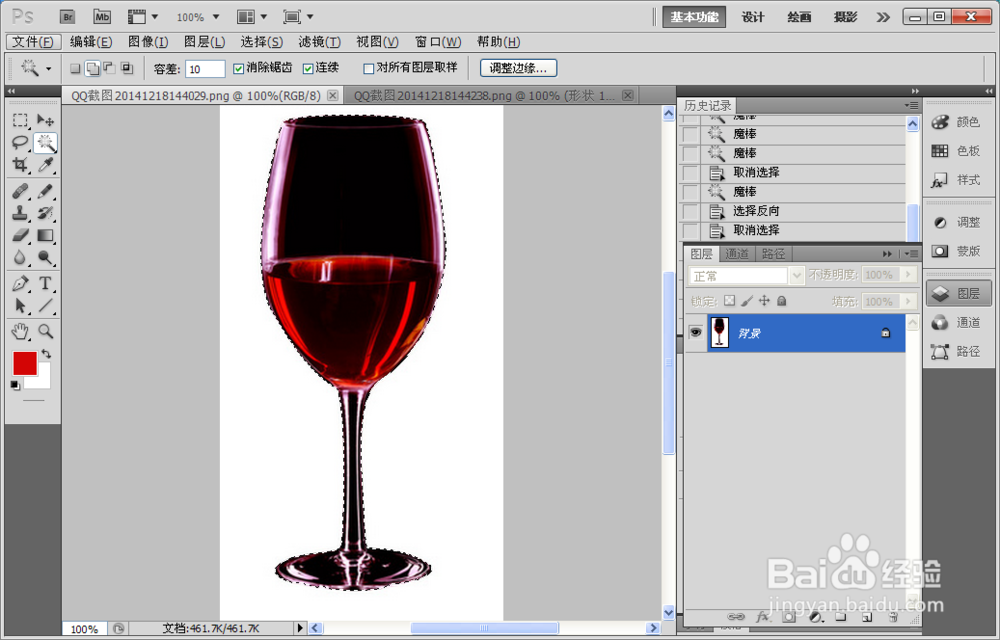1000x640 pixels.
Task: Select the Magic Wand tool
Action: pos(44,143)
